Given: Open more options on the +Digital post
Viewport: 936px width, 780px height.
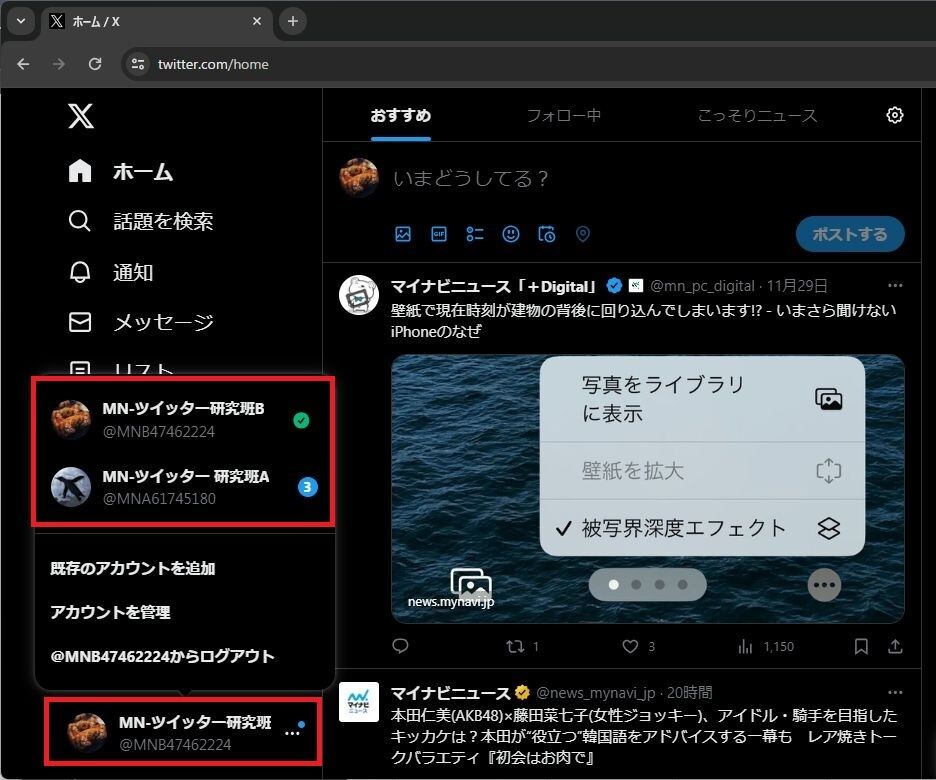Looking at the screenshot, I should tap(895, 286).
